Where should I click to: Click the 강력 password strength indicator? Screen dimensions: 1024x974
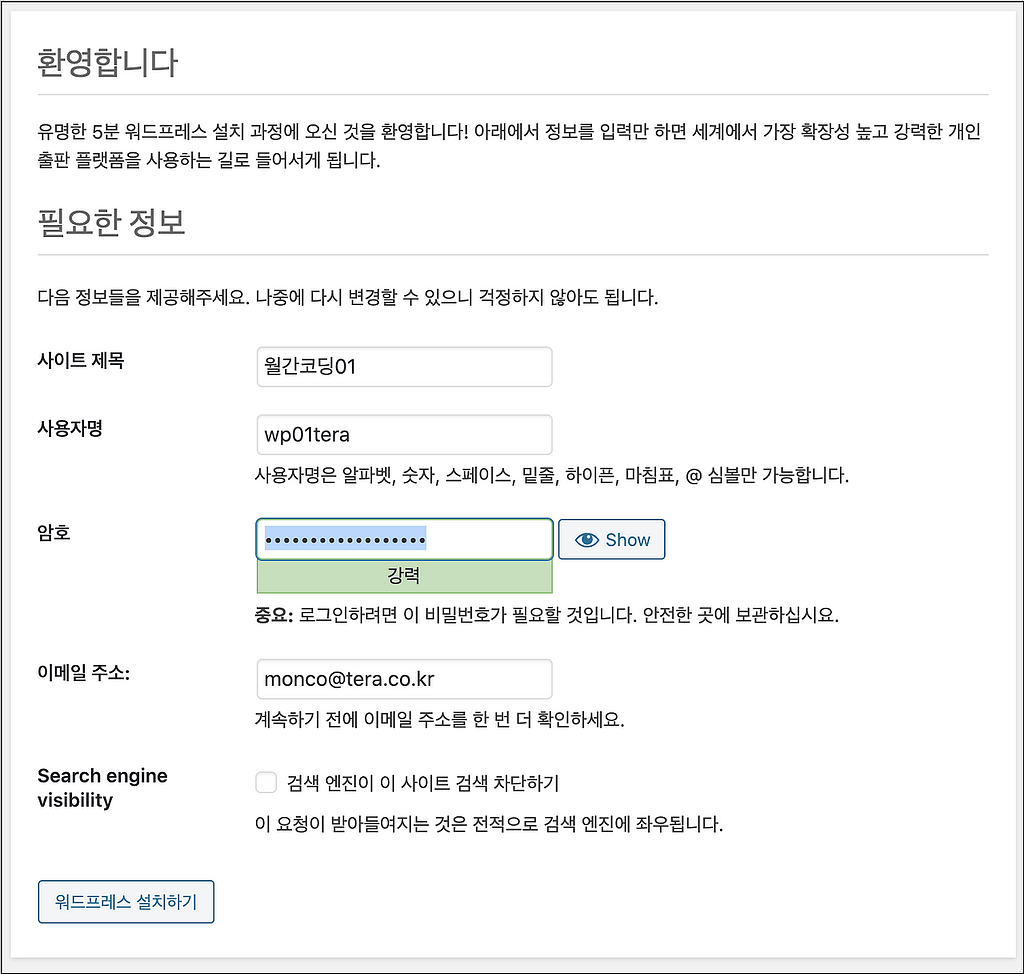coord(404,576)
